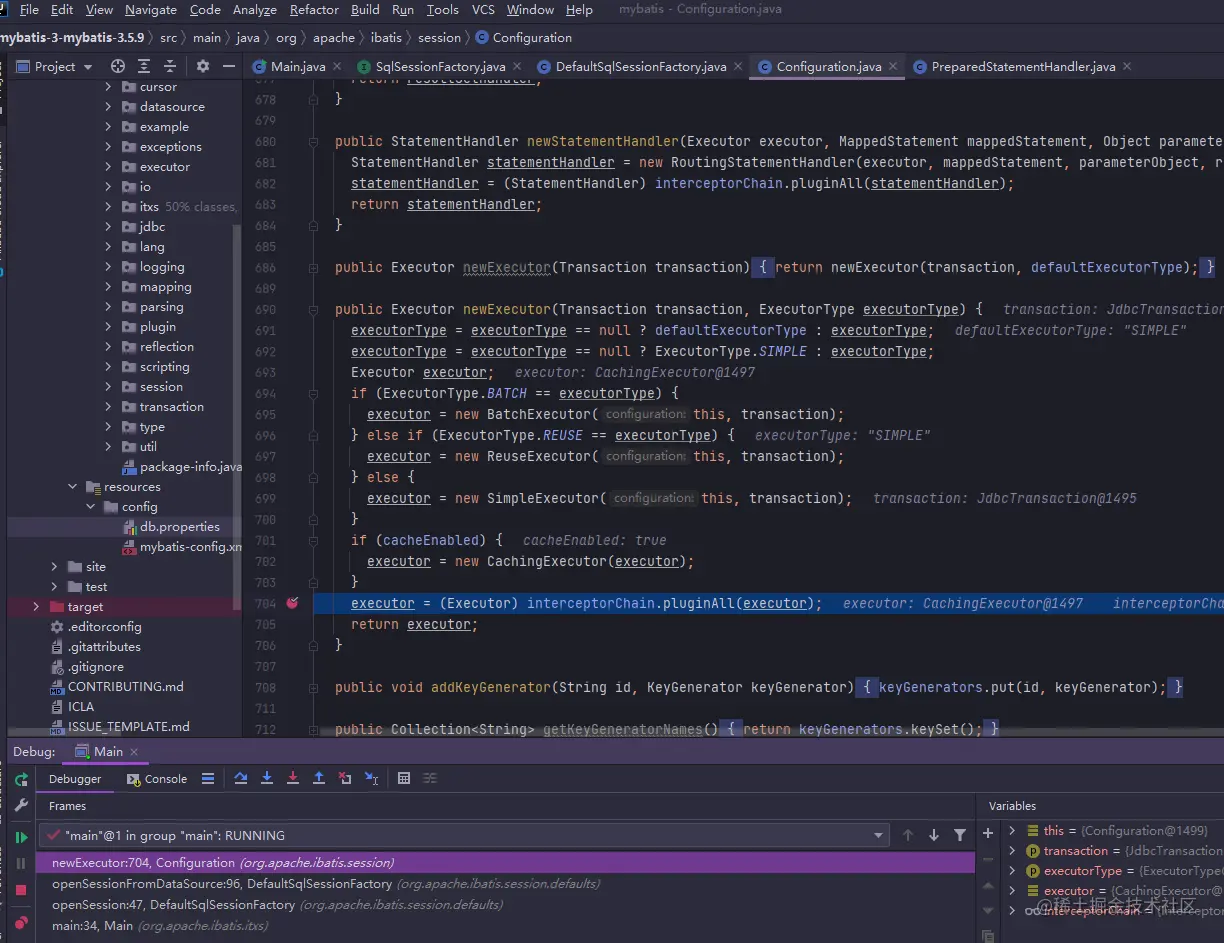Open Project panel gear options
Screen dimensions: 1224x943
pyautogui.click(x=203, y=66)
